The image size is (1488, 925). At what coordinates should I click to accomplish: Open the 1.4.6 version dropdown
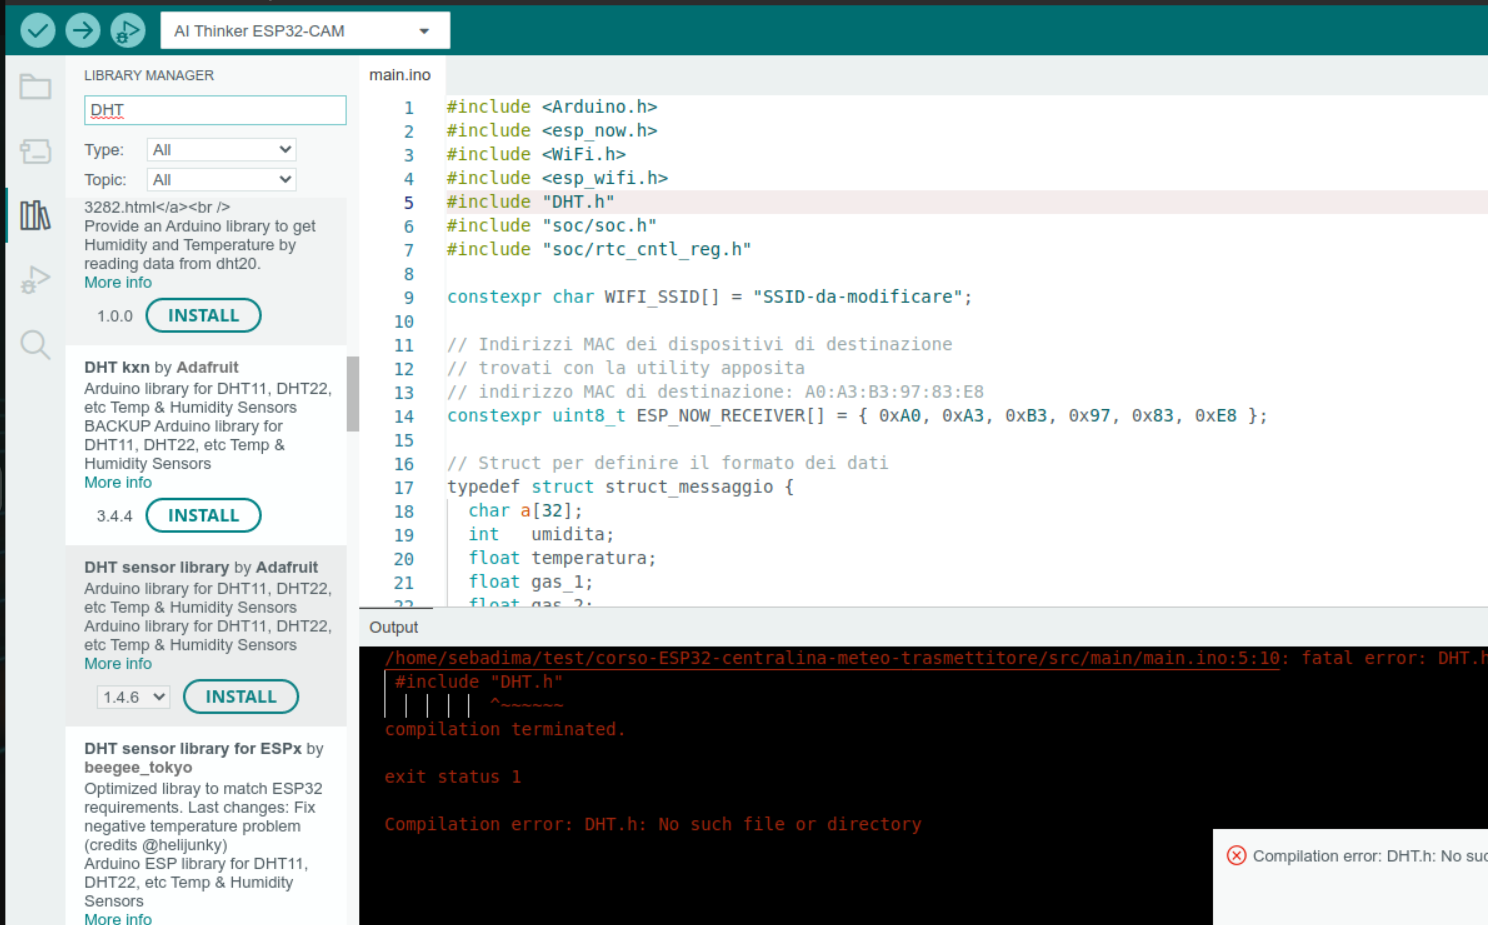click(133, 696)
